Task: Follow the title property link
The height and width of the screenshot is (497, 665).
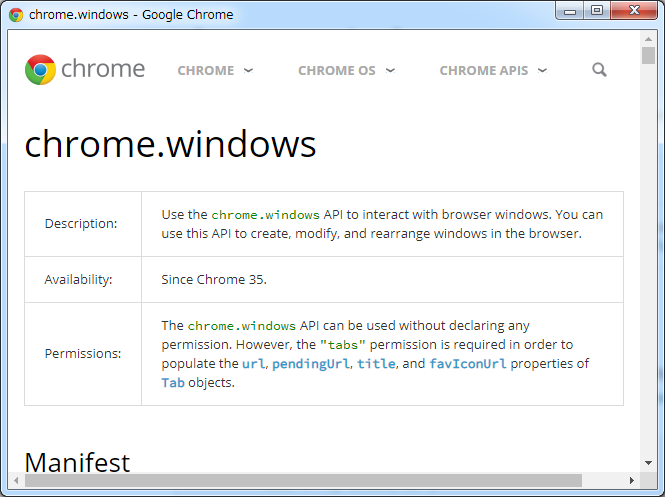Action: 376,364
